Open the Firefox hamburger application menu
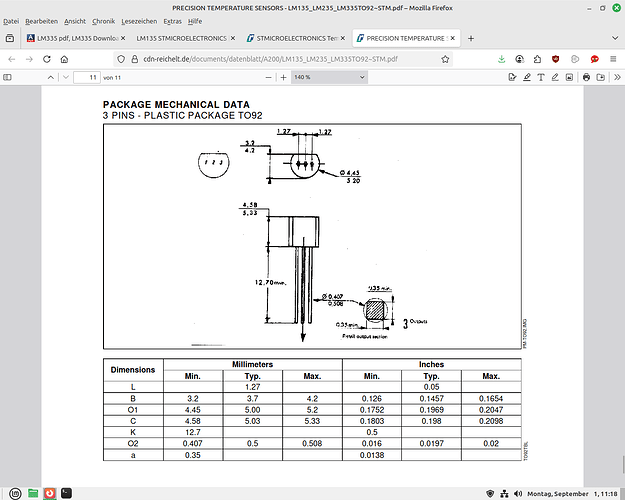Screen dimensions: 625x500 point(611,58)
